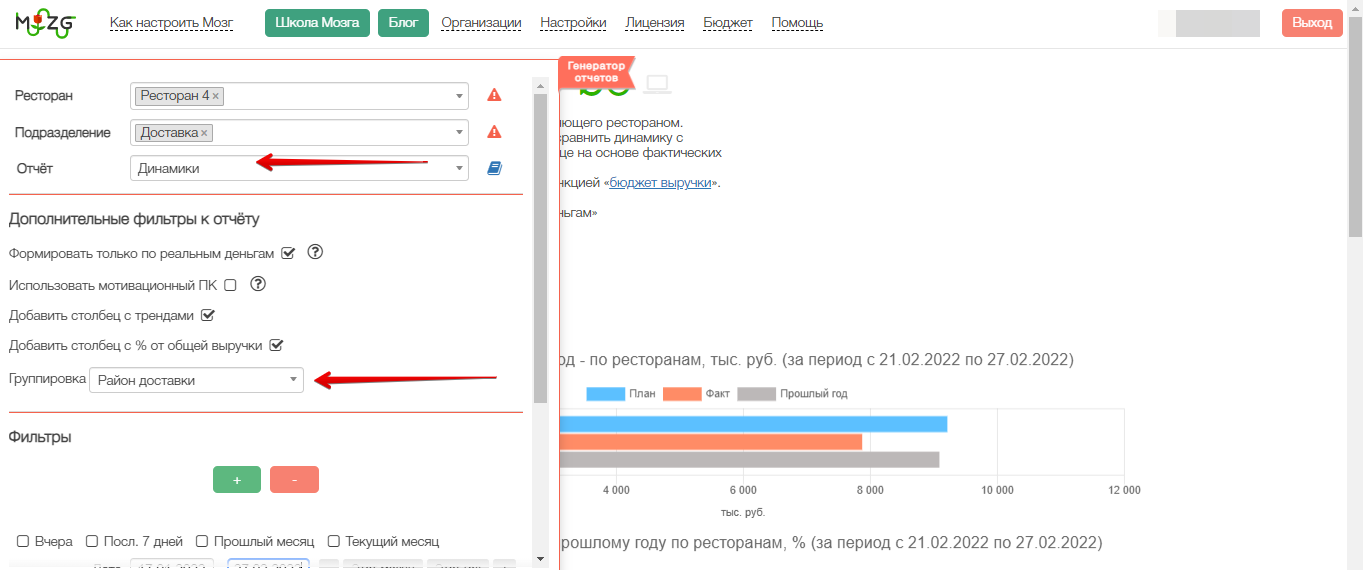Image resolution: width=1363 pixels, height=570 pixels.
Task: Open the Блог button
Action: [x=403, y=23]
